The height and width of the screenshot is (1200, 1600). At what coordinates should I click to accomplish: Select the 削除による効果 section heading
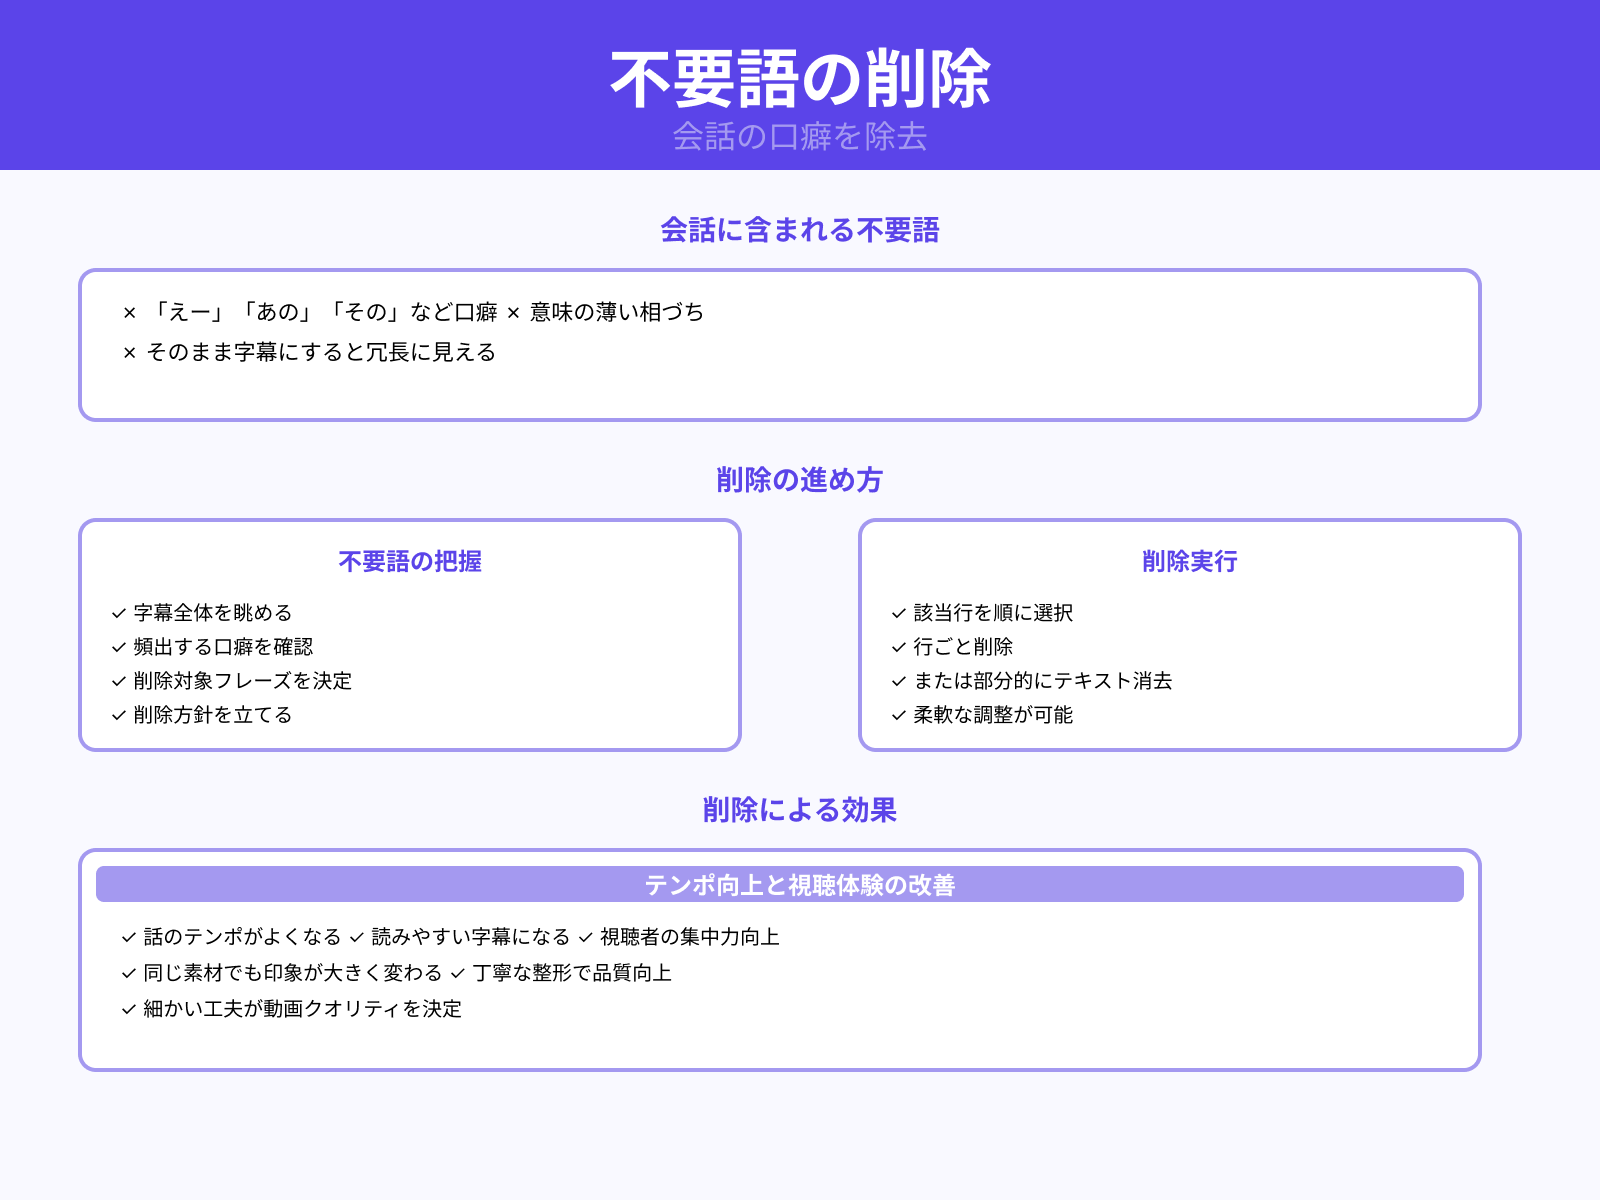tap(800, 811)
